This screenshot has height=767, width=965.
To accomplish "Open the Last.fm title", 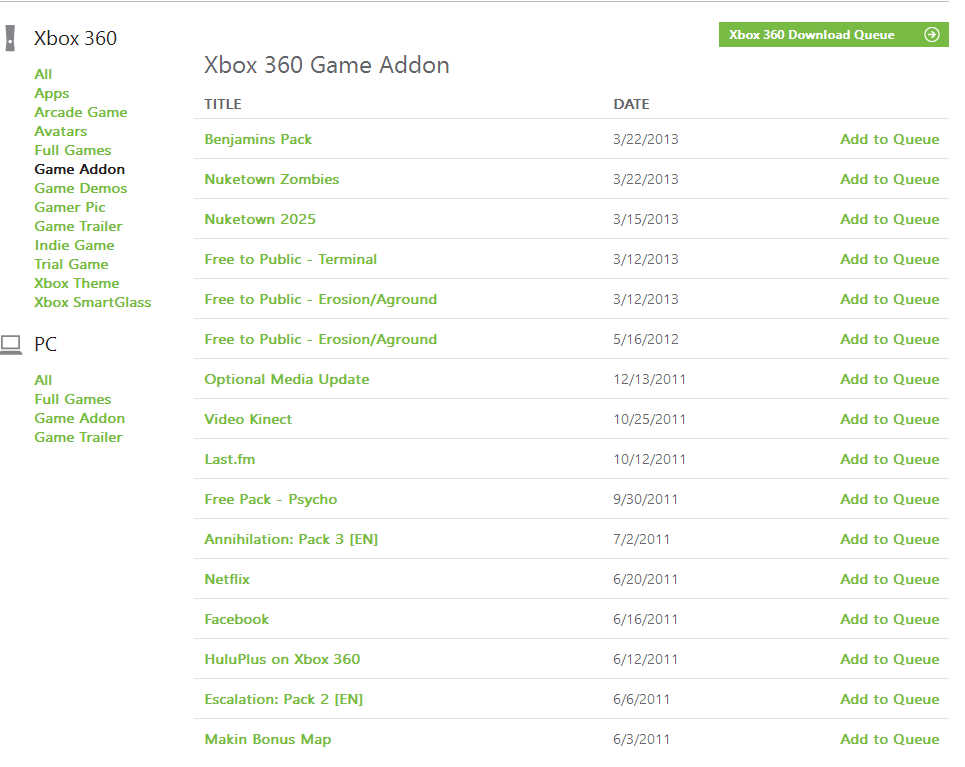I will [x=230, y=460].
